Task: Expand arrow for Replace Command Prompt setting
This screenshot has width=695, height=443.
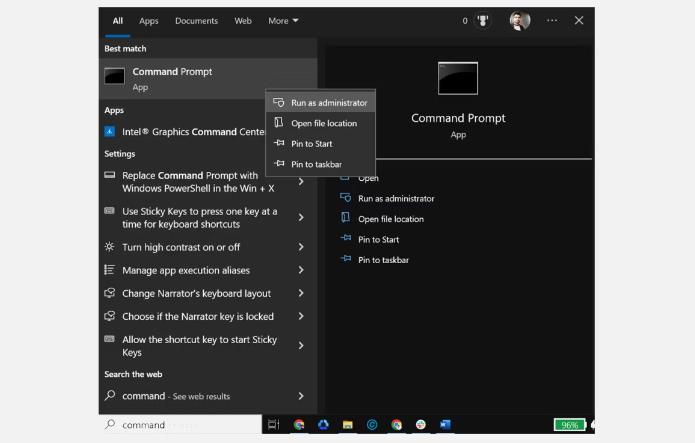Action: (x=301, y=181)
